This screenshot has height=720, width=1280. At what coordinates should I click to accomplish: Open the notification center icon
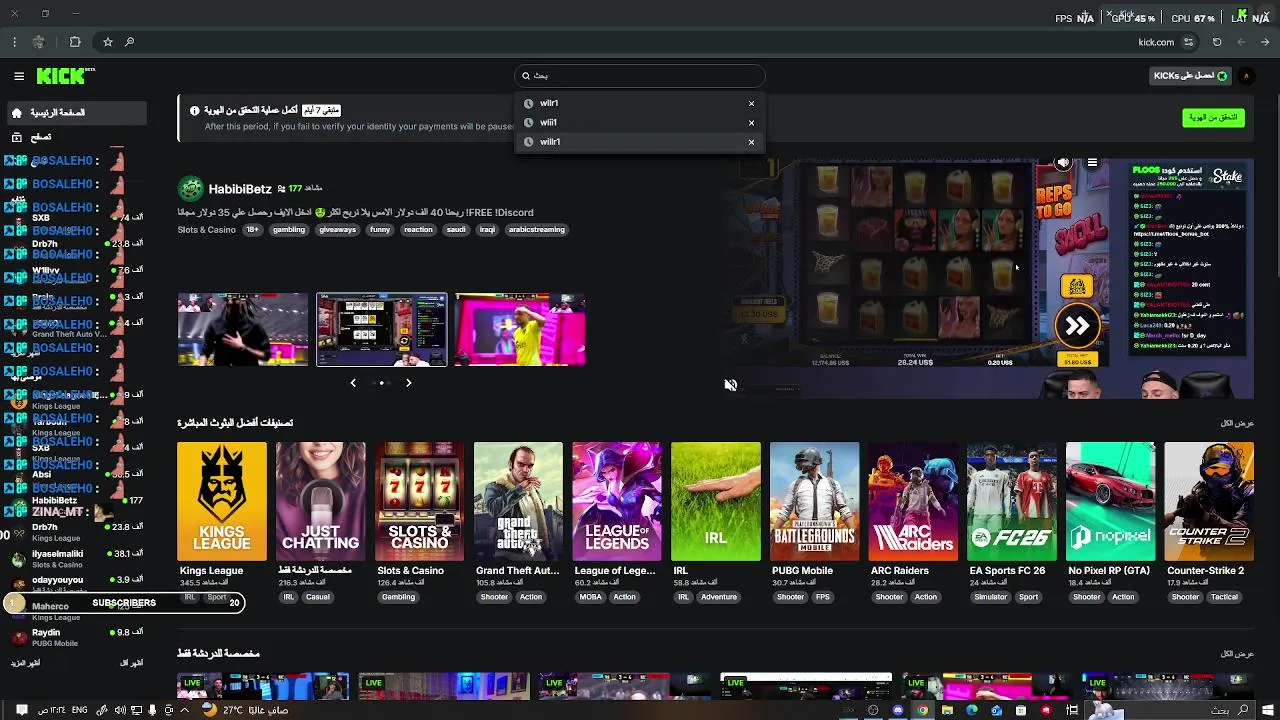click(21, 710)
